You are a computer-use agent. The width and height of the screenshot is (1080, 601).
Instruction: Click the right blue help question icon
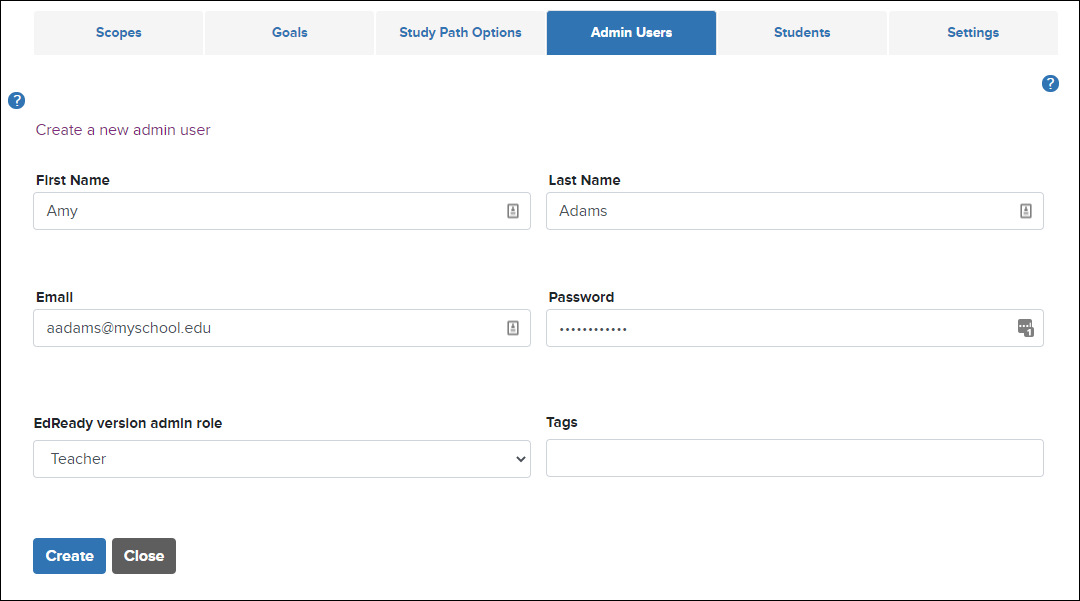point(1050,83)
